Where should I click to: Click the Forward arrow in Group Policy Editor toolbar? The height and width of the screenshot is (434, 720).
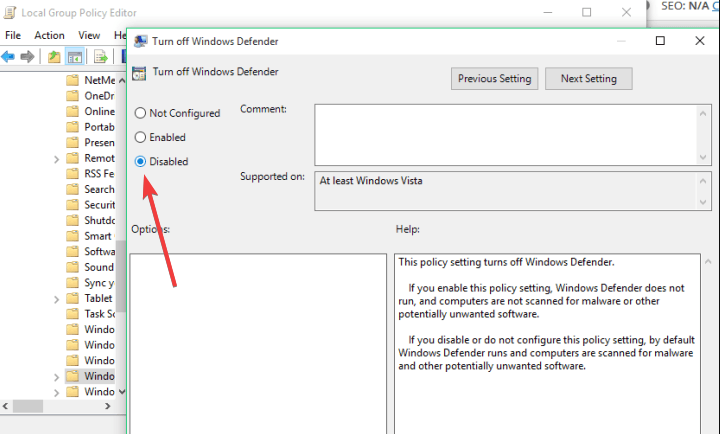pos(28,57)
